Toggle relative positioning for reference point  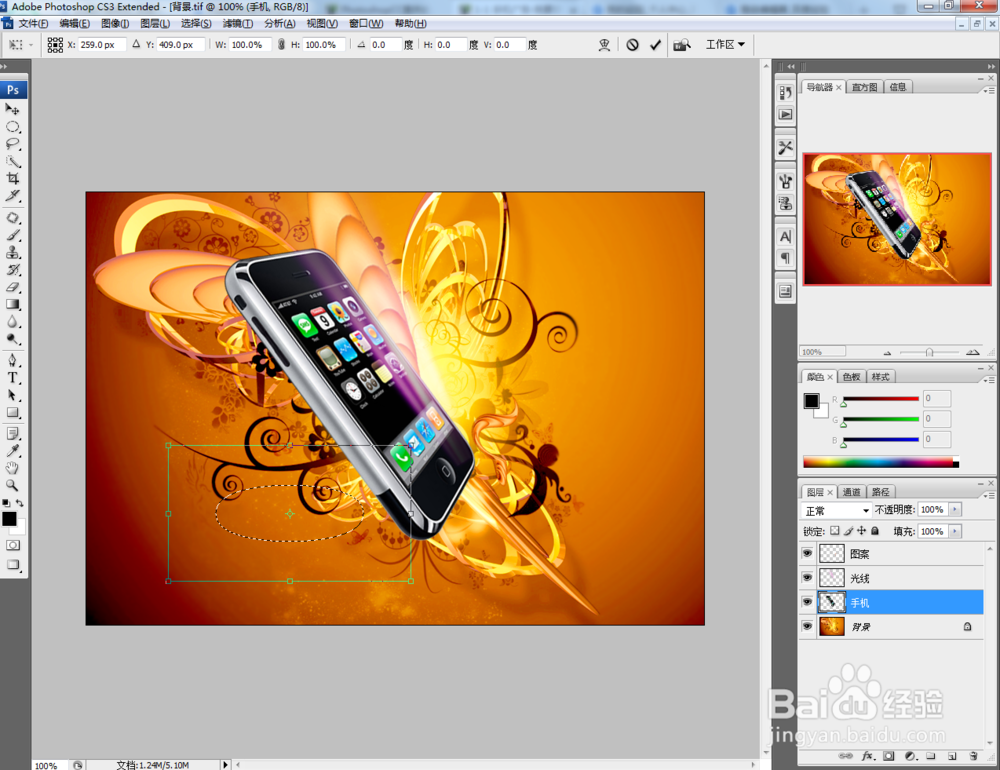tap(136, 45)
